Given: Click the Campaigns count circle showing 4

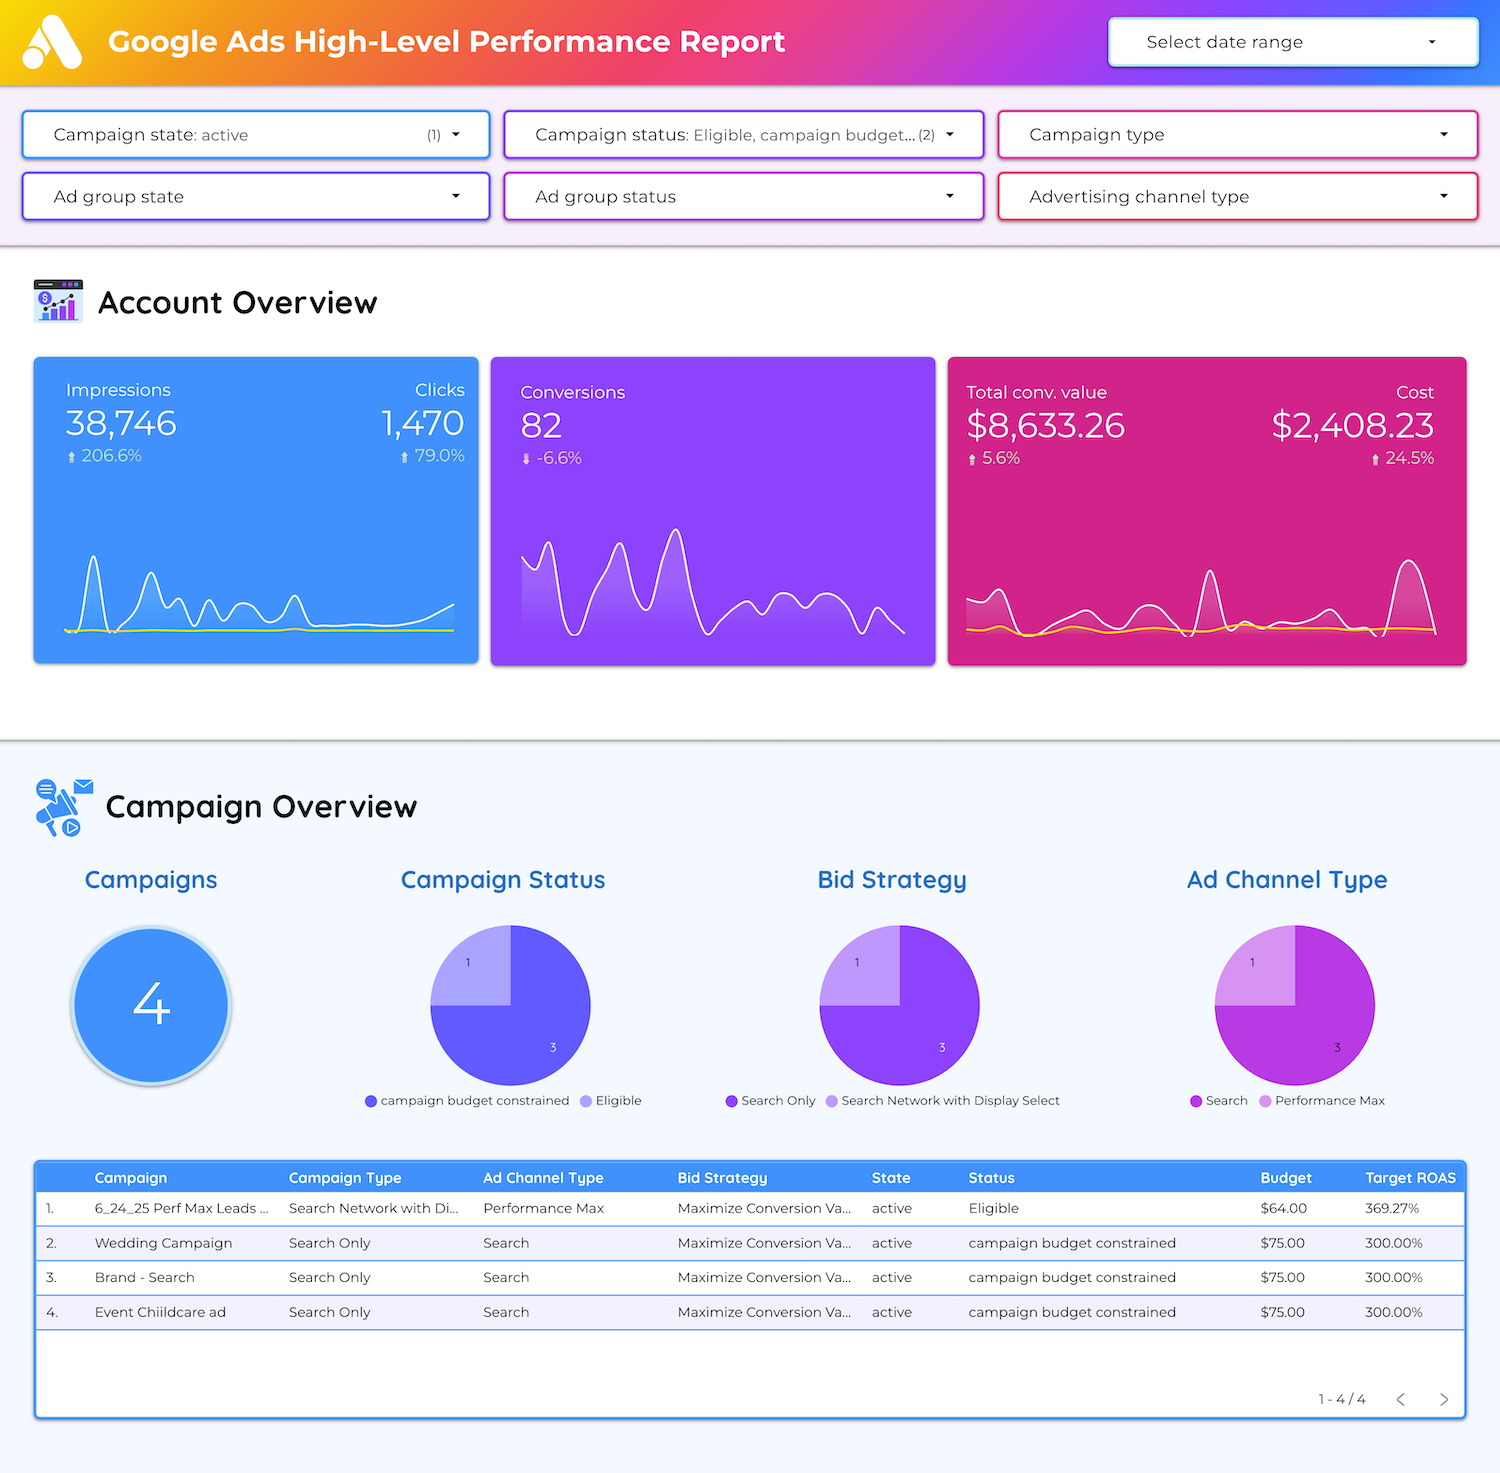Looking at the screenshot, I should [x=151, y=1005].
